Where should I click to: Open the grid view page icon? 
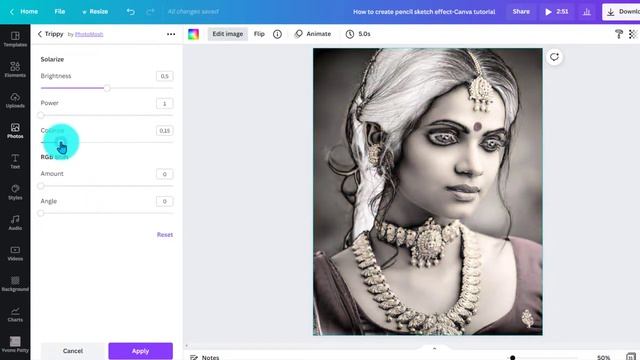point(631,357)
